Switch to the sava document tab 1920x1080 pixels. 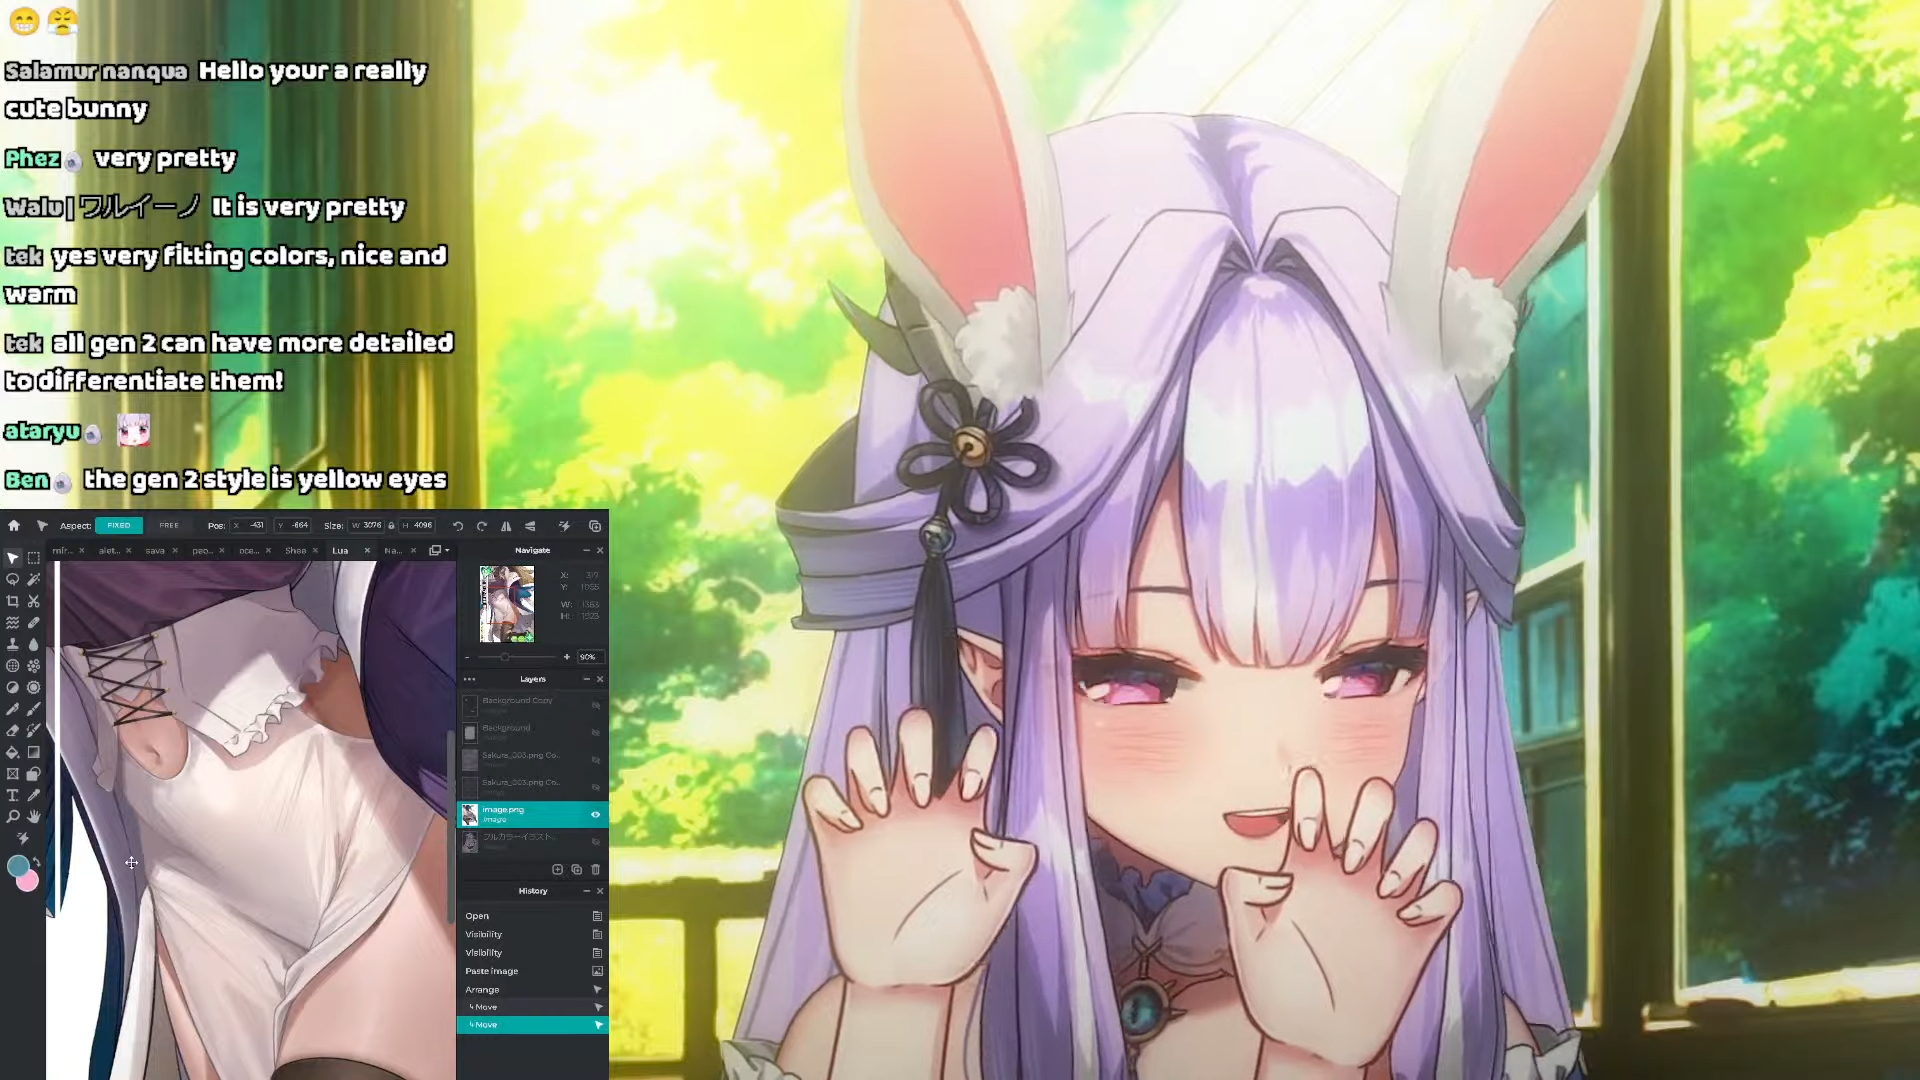click(x=155, y=550)
